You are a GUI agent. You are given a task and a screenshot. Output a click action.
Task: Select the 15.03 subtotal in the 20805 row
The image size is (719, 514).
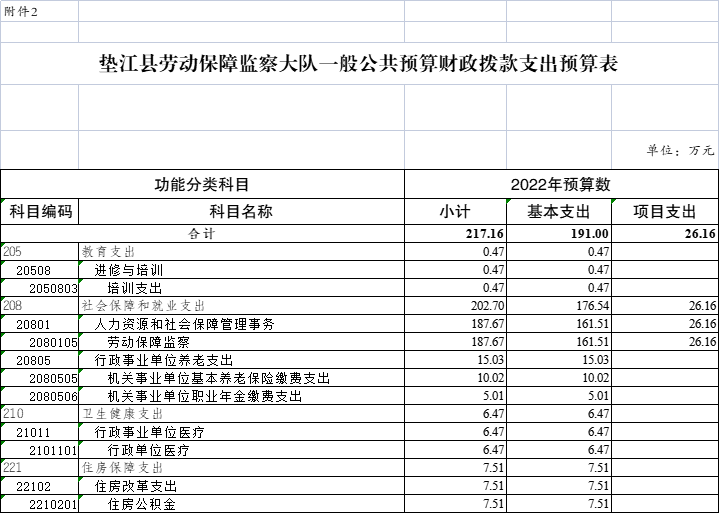[455, 359]
